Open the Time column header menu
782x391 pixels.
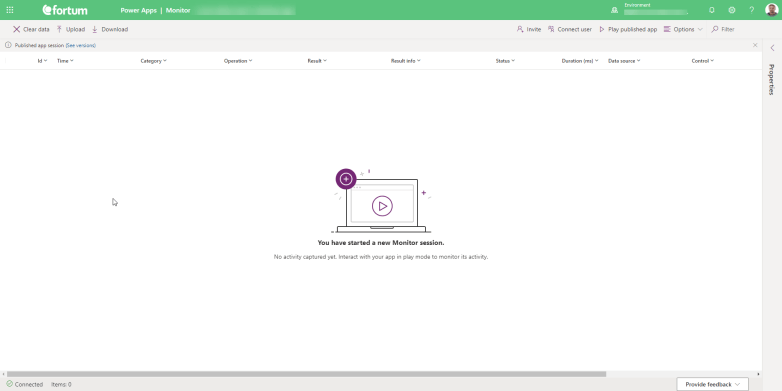click(x=65, y=61)
